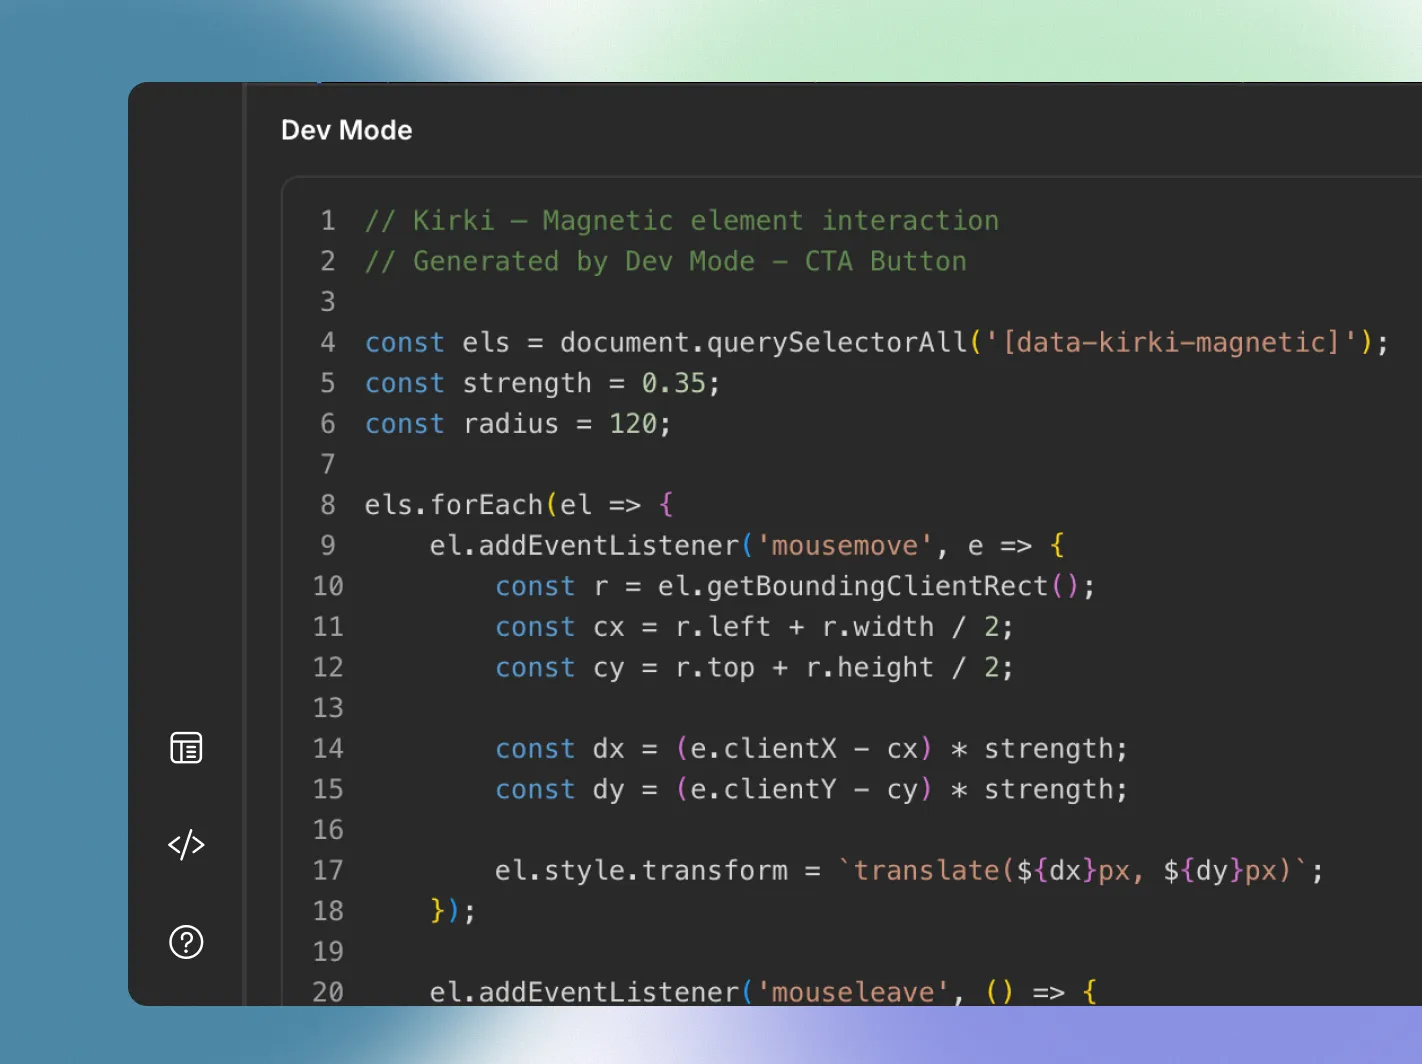Select comment 'Generated by Dev Mode – CTA Button'
Screen dimensions: 1422x1064
click(666, 262)
